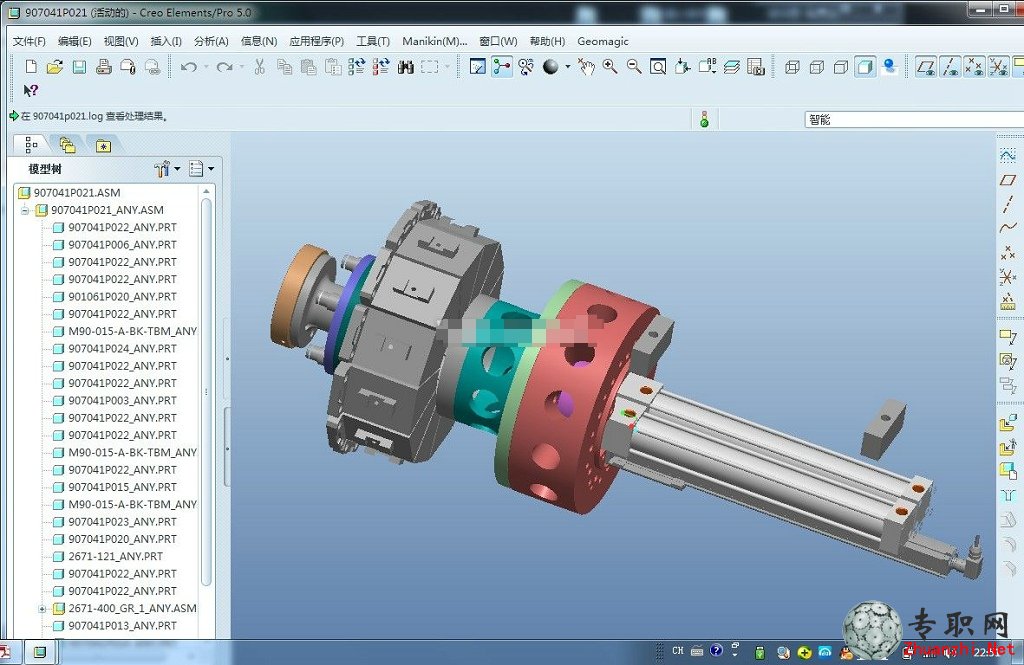Print the model with the printer icon
The height and width of the screenshot is (665, 1024).
tap(103, 67)
